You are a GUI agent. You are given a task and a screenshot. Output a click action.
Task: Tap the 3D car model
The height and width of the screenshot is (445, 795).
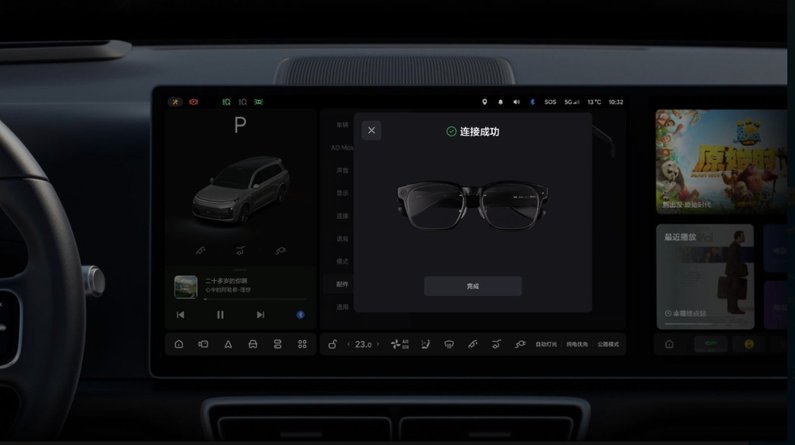241,189
